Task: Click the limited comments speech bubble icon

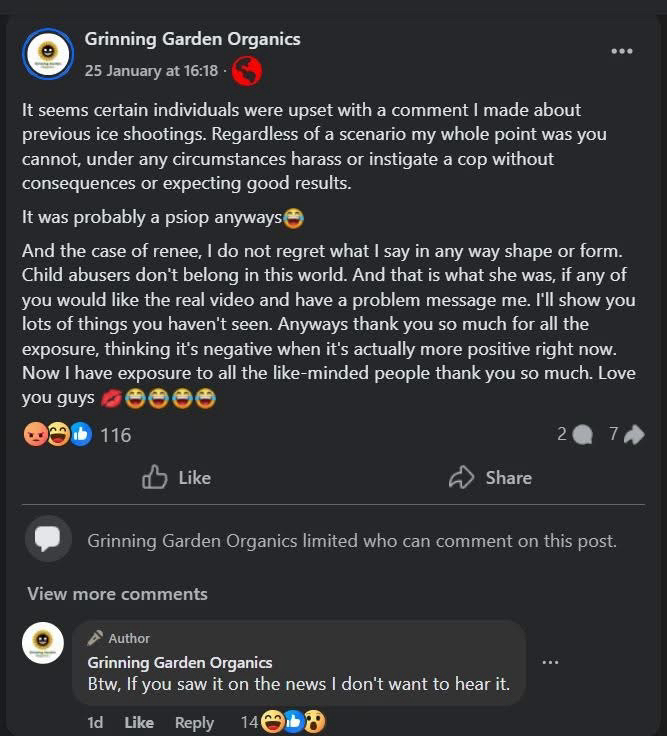Action: [48, 539]
